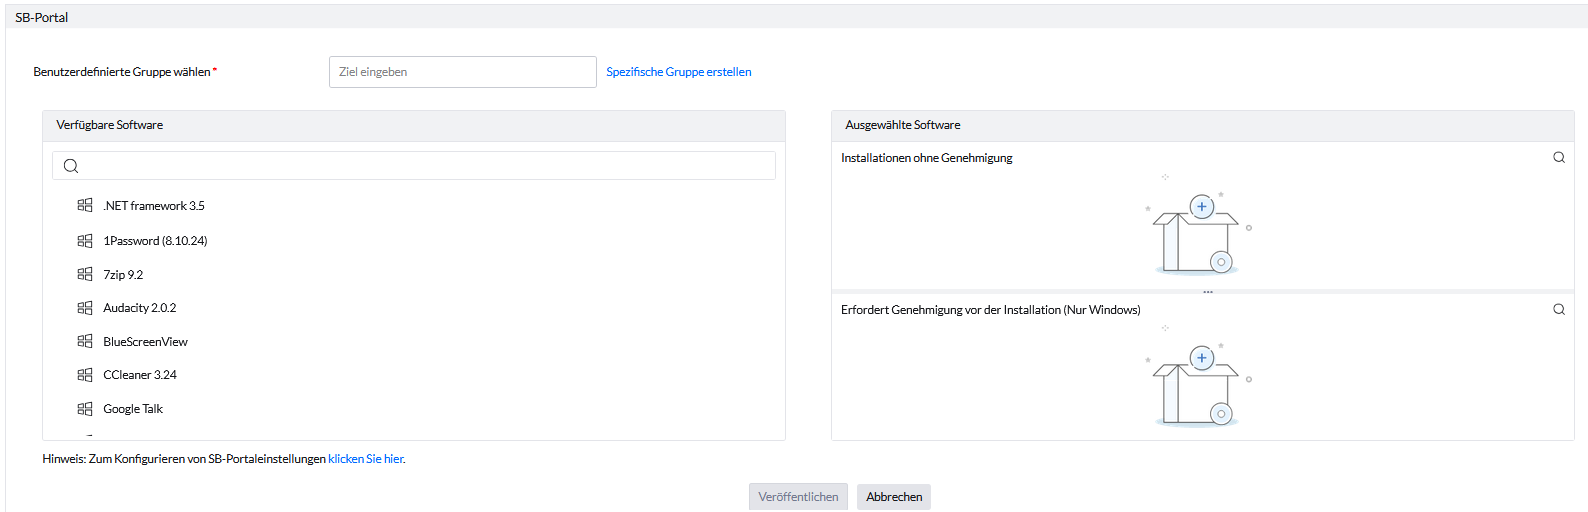
Task: Open the Spezifische Gruppe erstellen link
Action: 678,72
